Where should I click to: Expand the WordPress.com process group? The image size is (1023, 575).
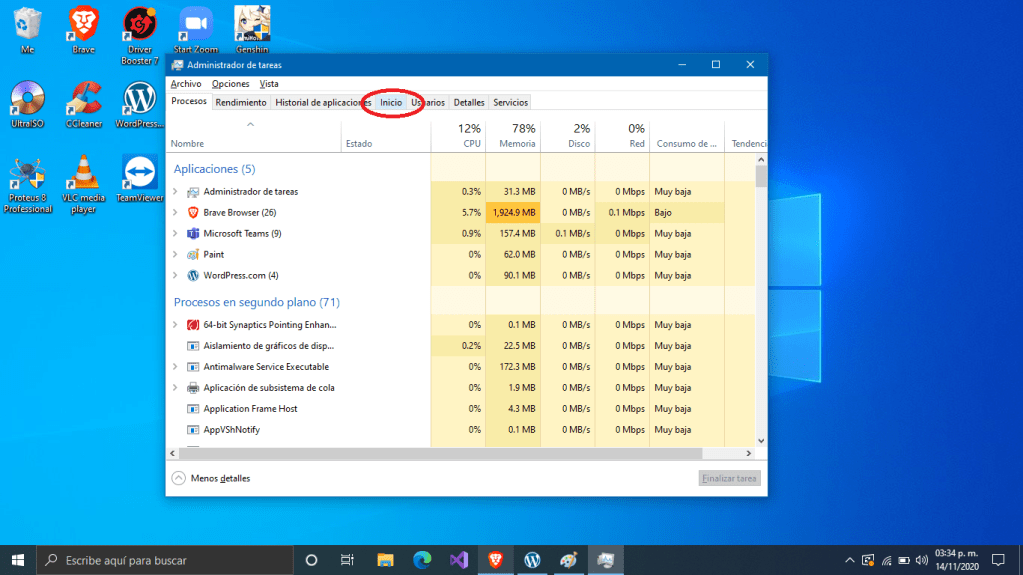(176, 276)
